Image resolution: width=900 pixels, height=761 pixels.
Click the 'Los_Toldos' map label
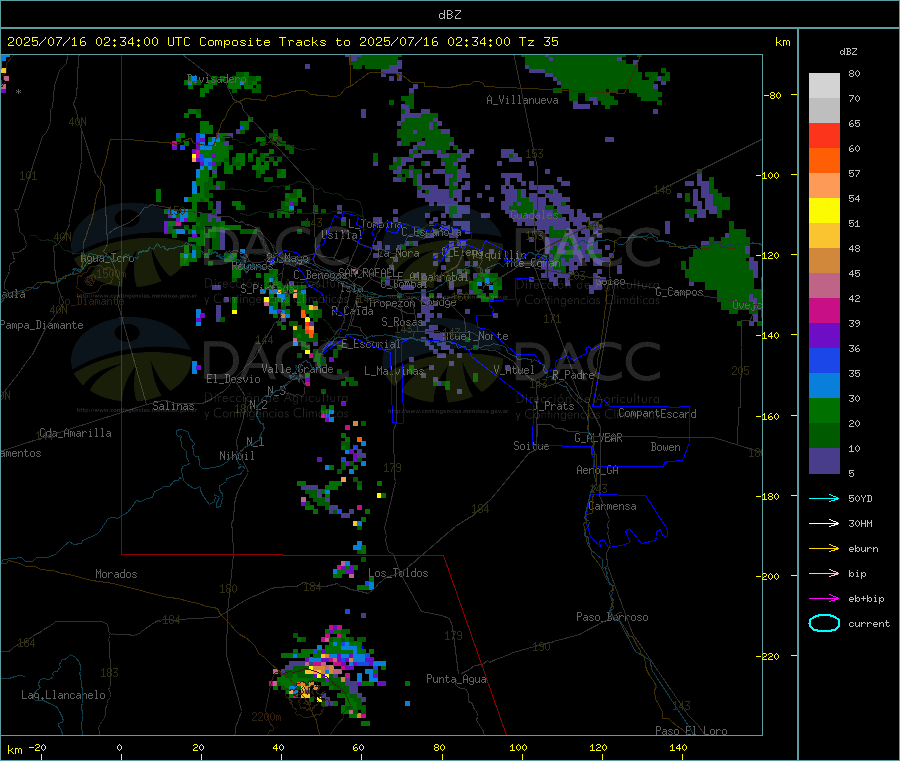(398, 573)
